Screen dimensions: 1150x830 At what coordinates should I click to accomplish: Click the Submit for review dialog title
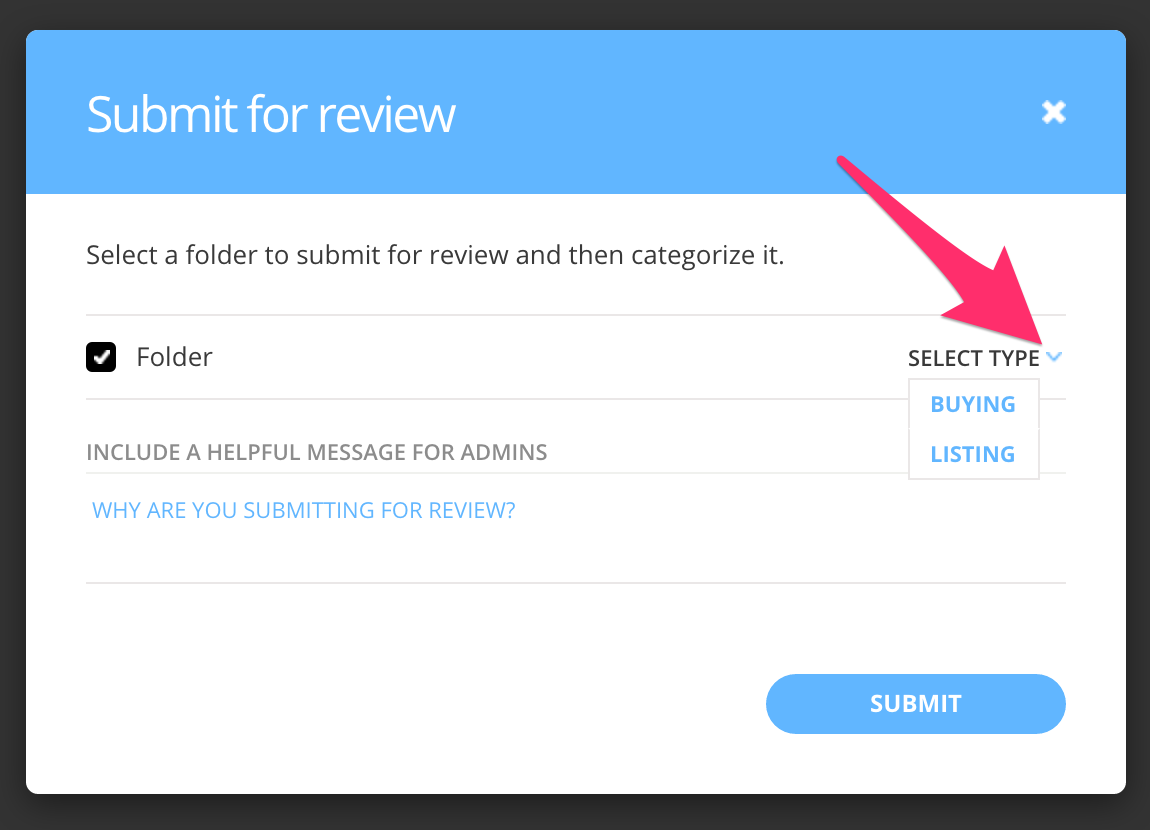click(271, 114)
